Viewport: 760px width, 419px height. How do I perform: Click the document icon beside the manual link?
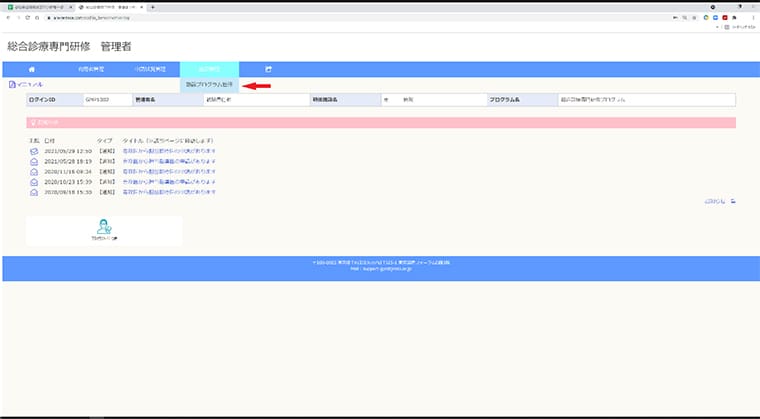tap(12, 84)
